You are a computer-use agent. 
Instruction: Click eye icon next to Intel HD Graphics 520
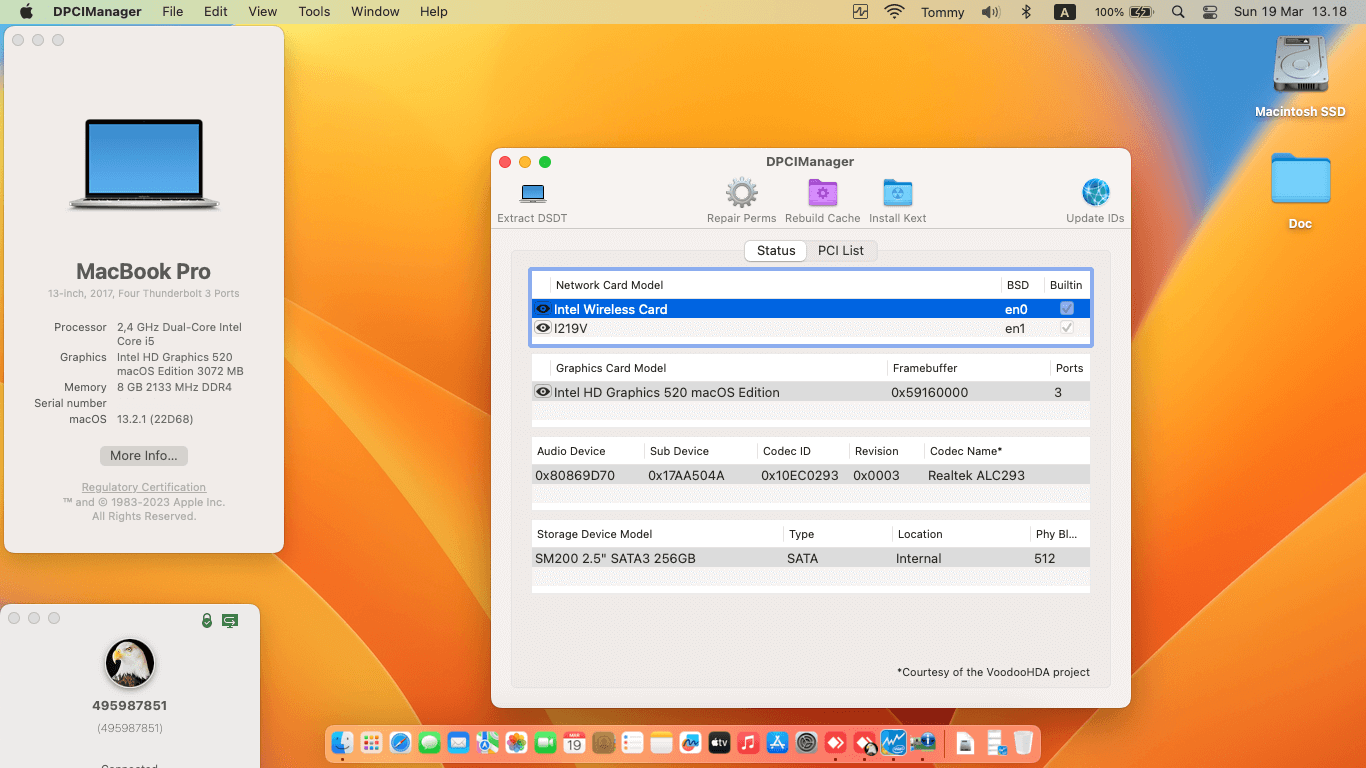pos(543,392)
